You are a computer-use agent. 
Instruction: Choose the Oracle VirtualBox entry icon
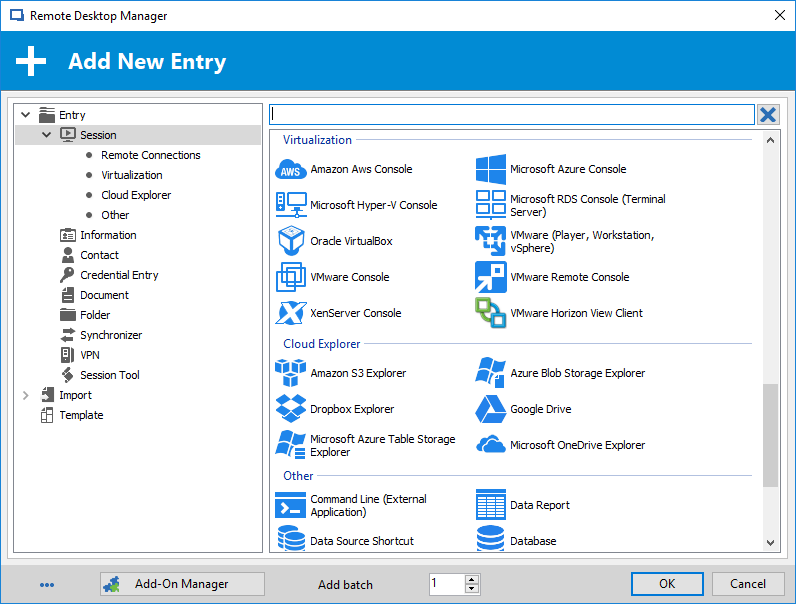pyautogui.click(x=291, y=241)
